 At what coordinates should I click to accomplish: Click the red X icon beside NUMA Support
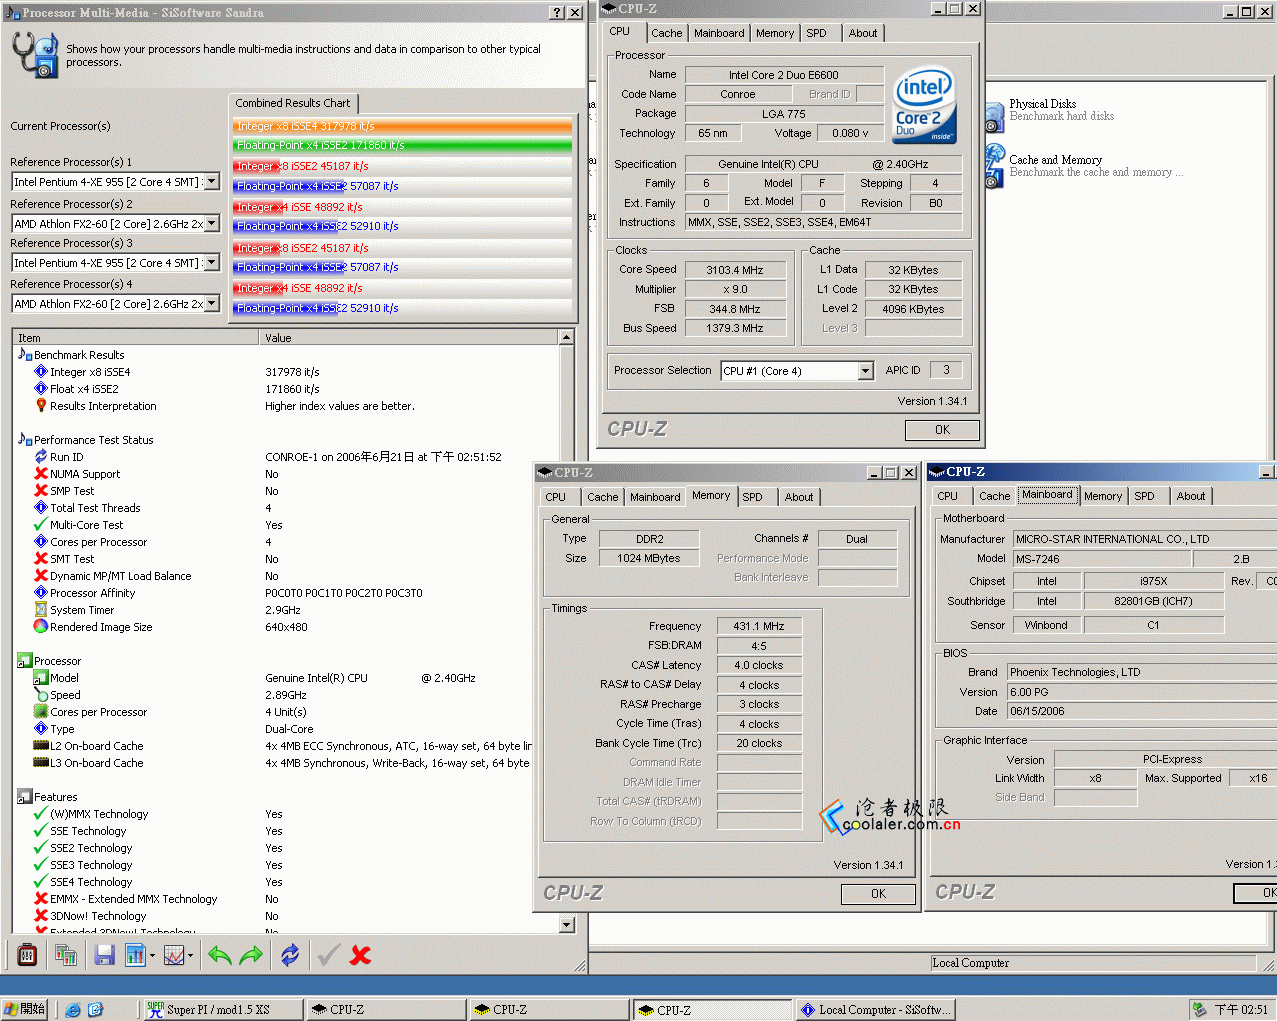pos(41,474)
